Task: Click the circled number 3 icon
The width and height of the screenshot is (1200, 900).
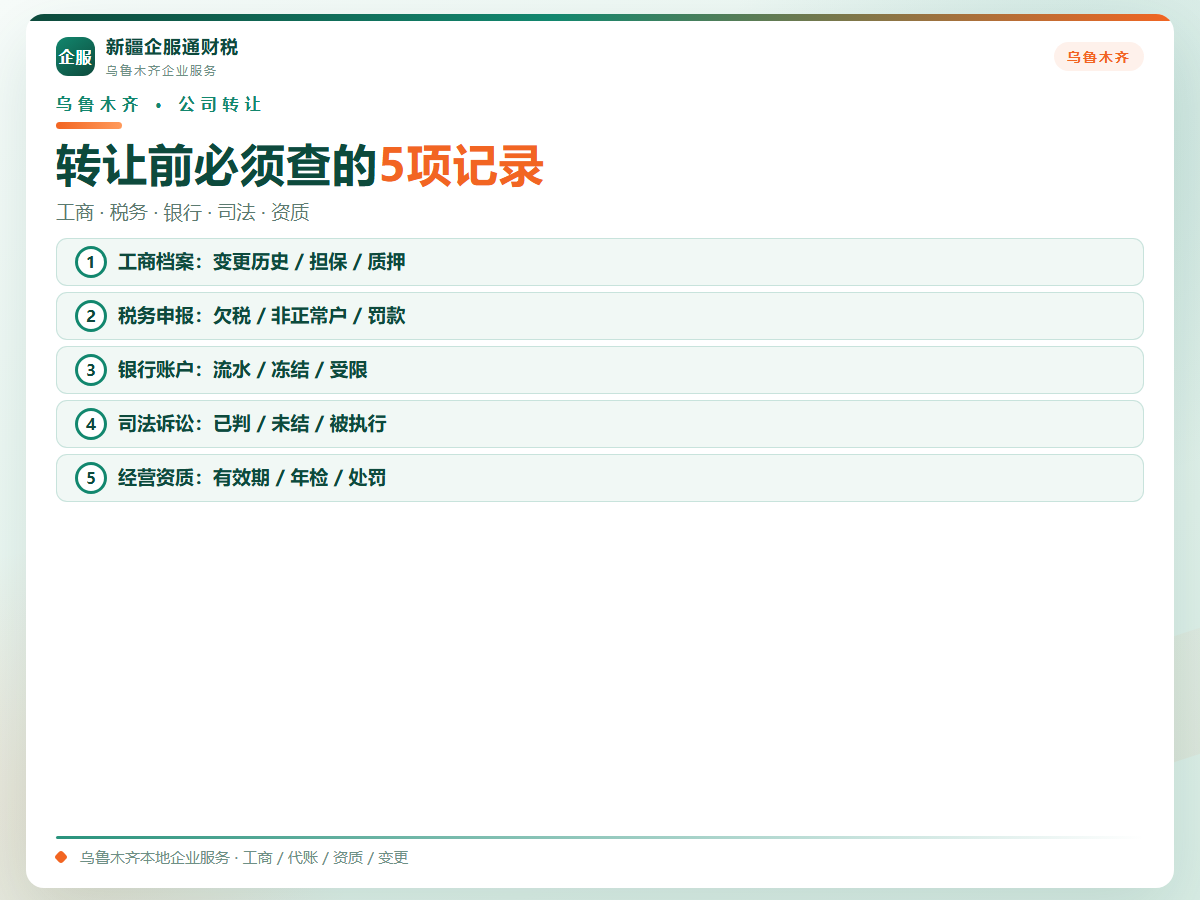Action: coord(91,370)
